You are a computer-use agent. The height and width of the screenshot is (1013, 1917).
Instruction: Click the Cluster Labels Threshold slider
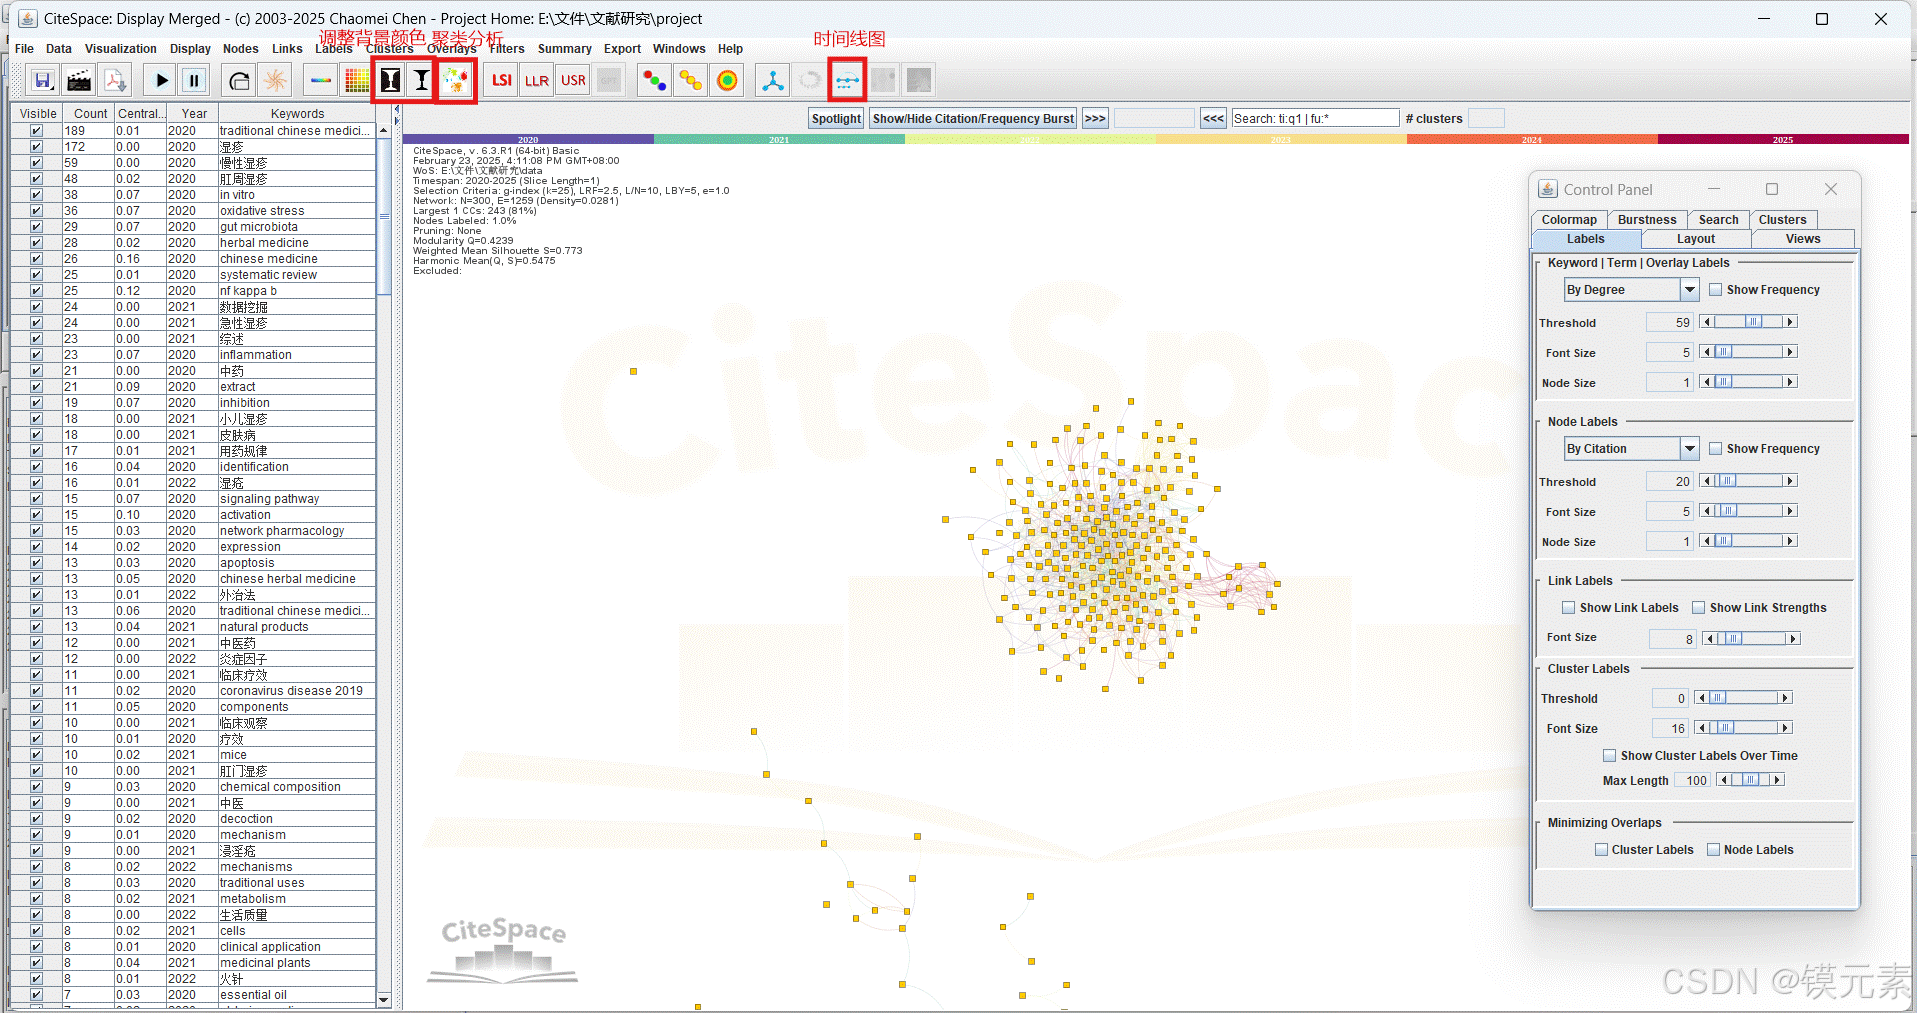click(1743, 698)
